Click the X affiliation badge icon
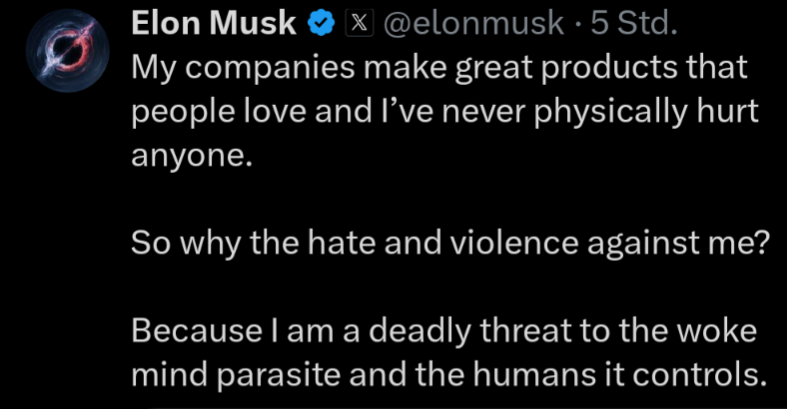The height and width of the screenshot is (409, 787). pyautogui.click(x=356, y=25)
